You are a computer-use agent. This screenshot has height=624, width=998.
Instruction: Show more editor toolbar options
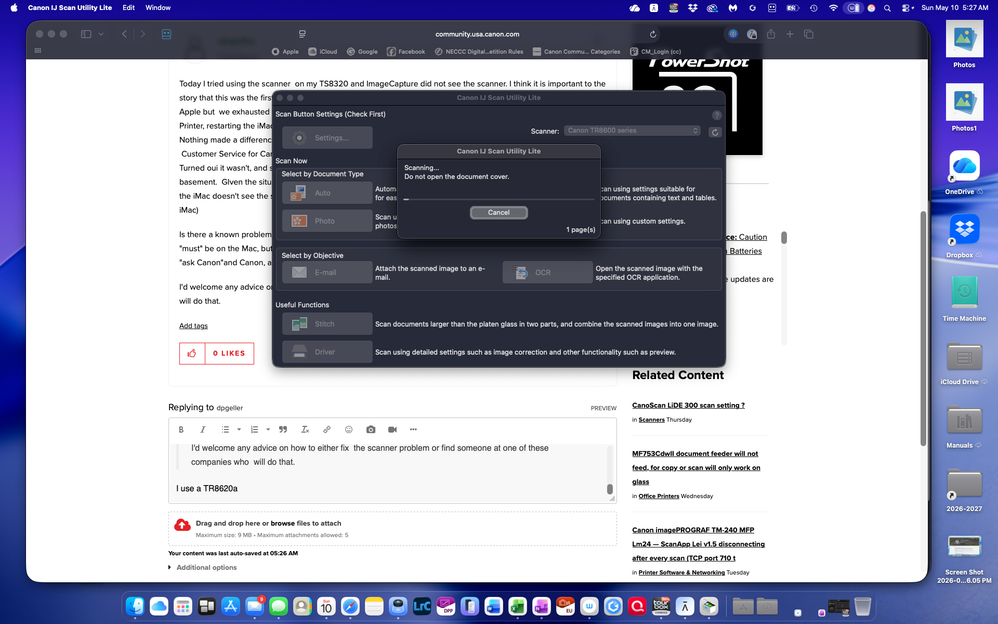413,430
